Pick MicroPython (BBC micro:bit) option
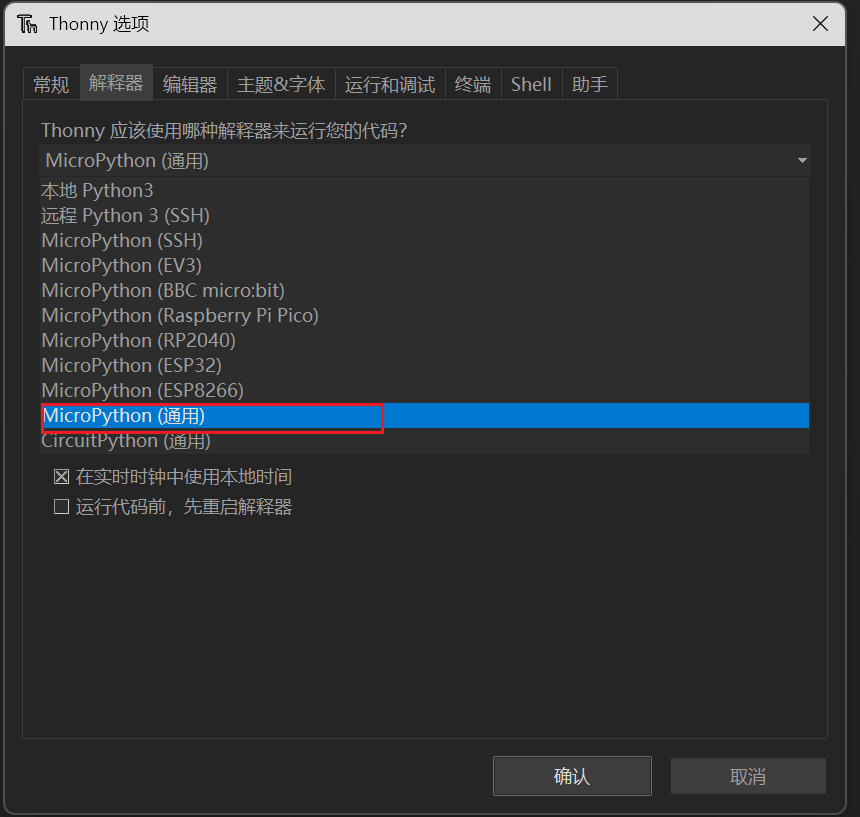This screenshot has height=817, width=860. (425, 291)
